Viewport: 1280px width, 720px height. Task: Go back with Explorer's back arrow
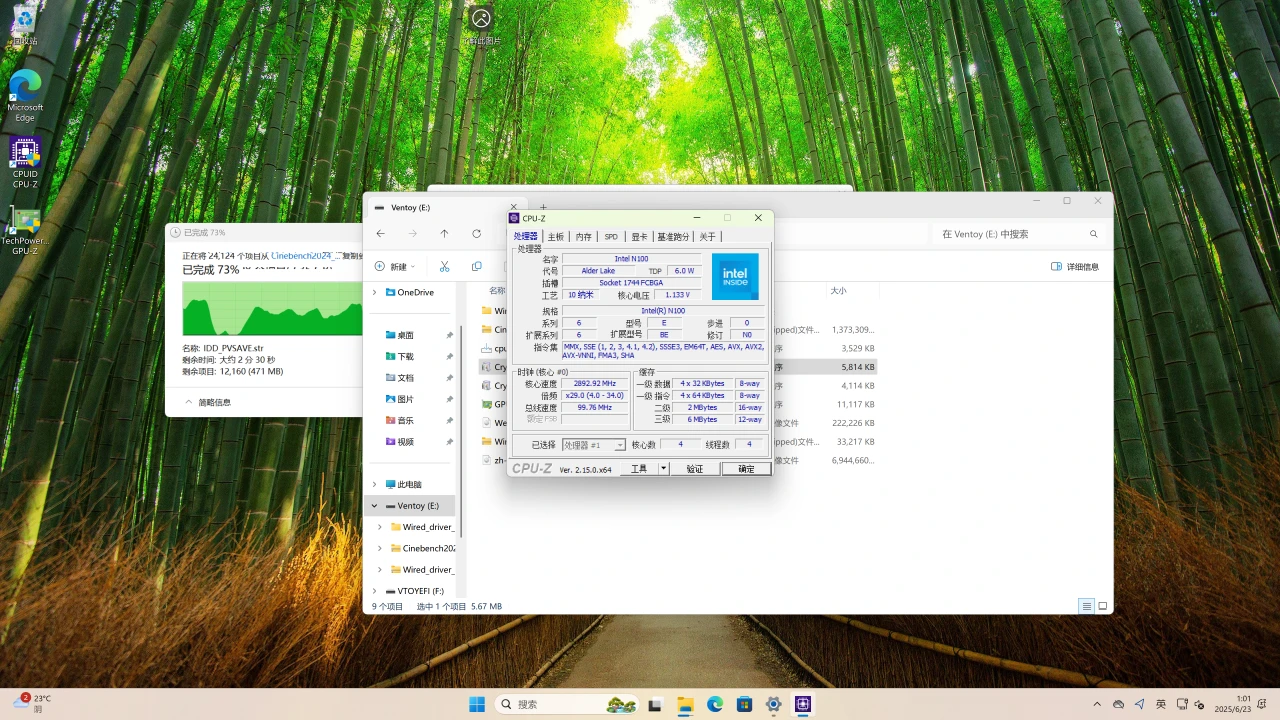[380, 234]
